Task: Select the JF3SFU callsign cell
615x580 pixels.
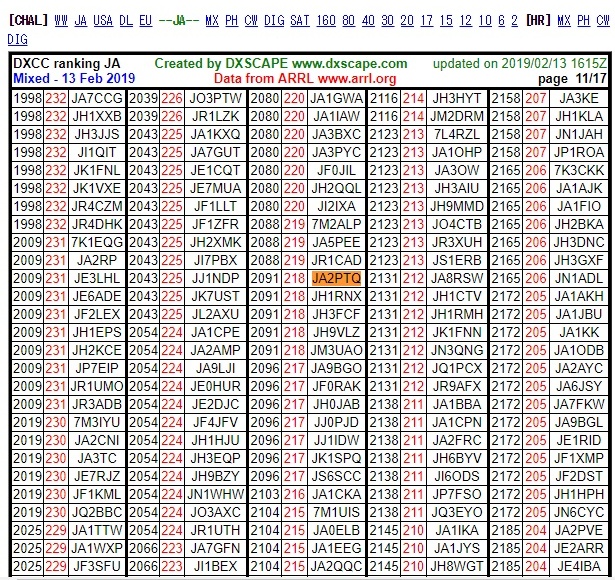Action: [x=97, y=566]
